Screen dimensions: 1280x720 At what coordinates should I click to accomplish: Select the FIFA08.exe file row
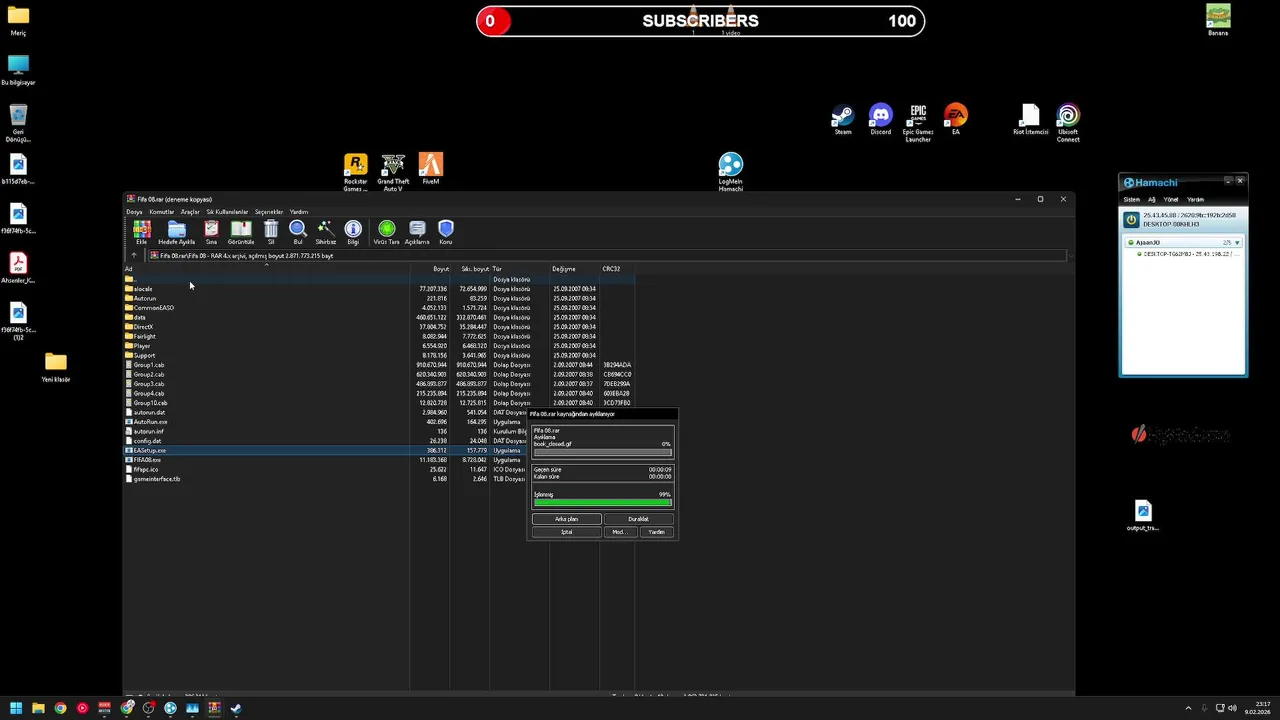[325, 460]
